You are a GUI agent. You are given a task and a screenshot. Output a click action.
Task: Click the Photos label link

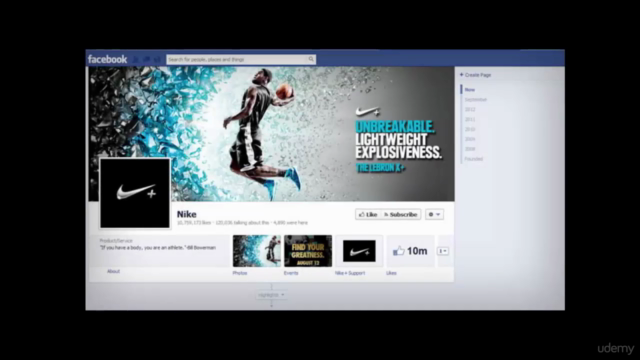click(240, 273)
